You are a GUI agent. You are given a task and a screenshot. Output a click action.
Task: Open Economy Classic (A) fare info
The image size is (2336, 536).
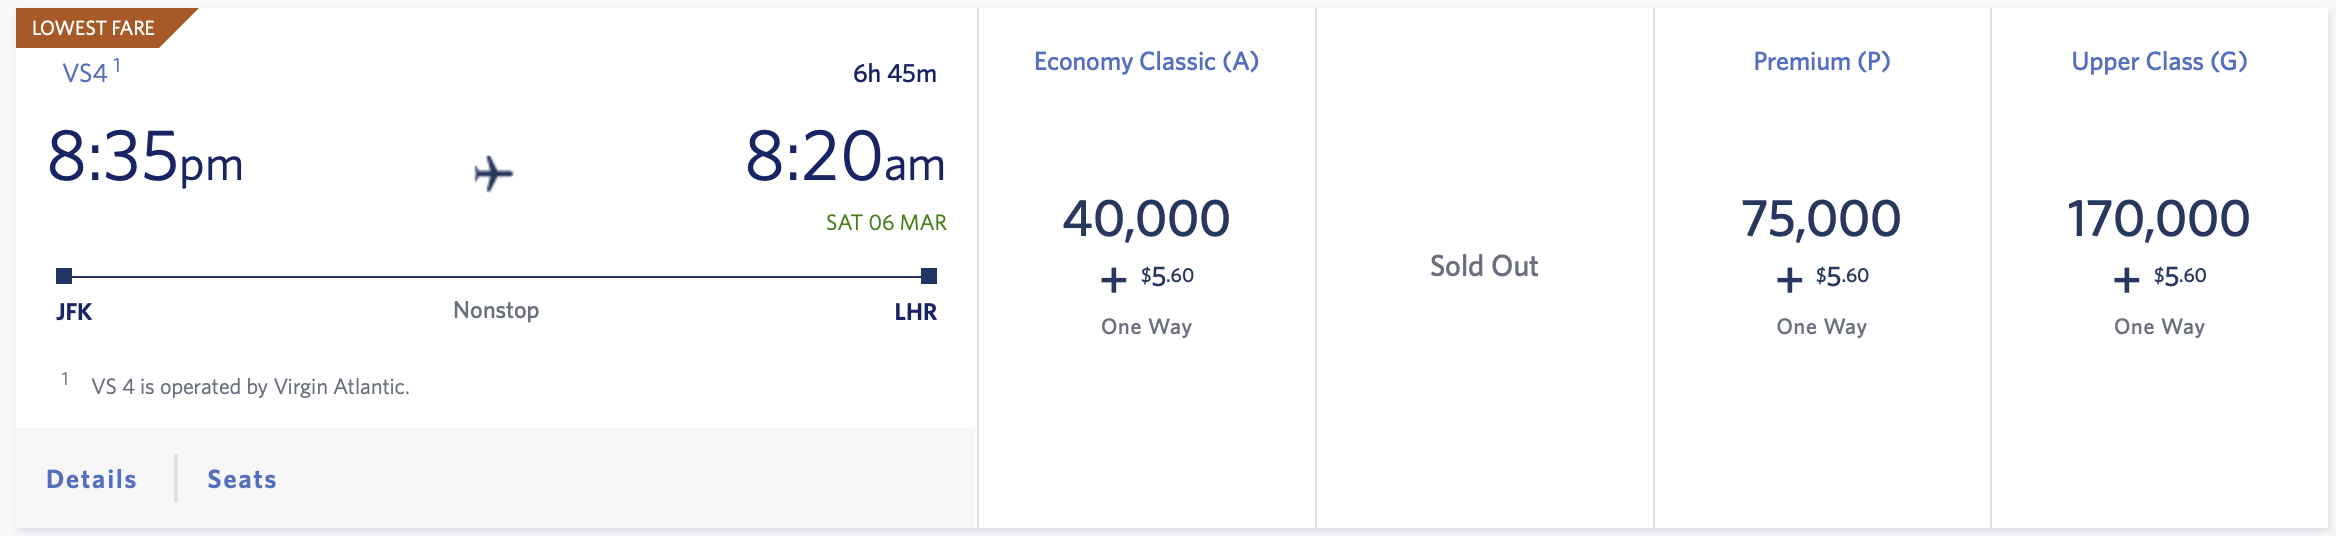[x=1146, y=62]
